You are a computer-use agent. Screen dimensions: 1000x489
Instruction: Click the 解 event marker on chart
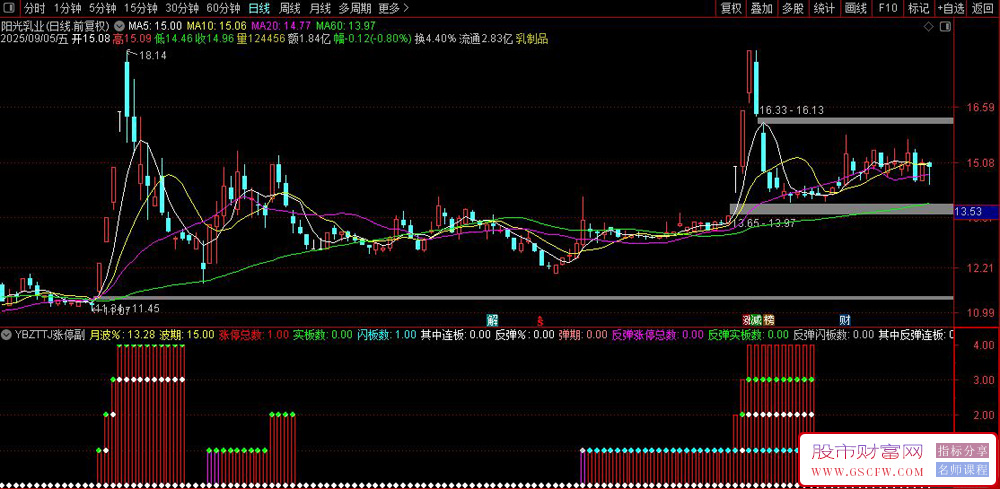click(x=492, y=318)
